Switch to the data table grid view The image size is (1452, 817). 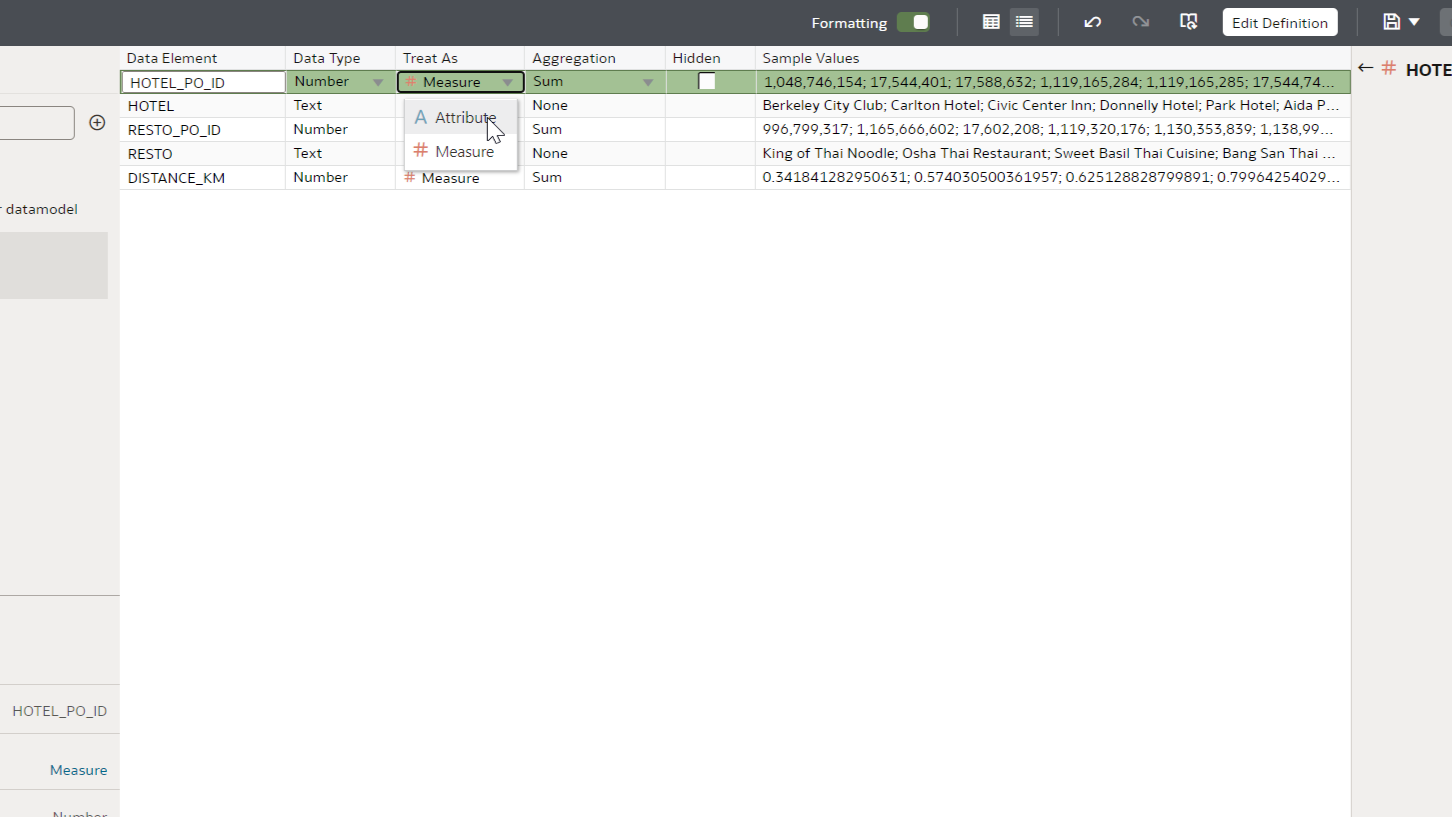tap(991, 22)
